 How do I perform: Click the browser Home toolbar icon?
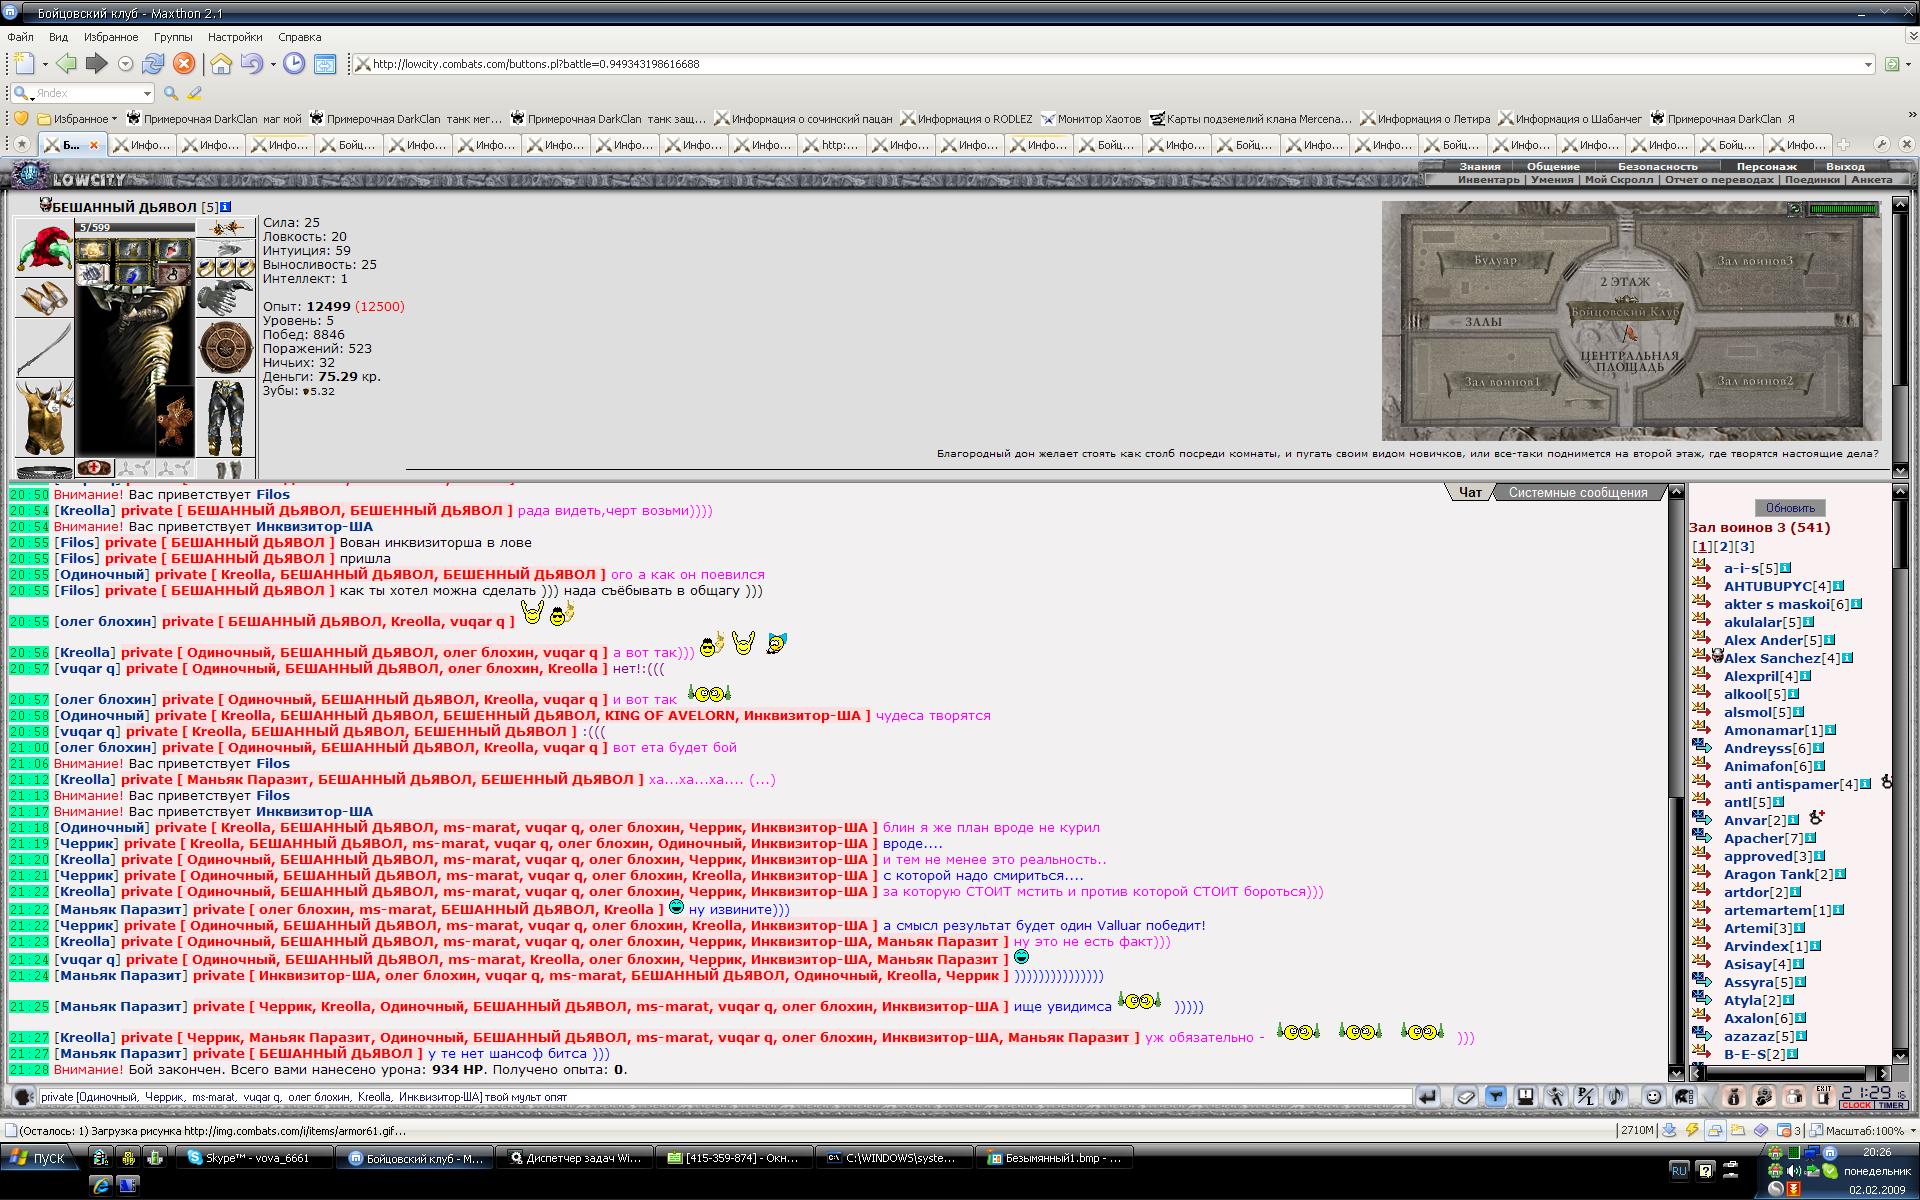(x=221, y=64)
